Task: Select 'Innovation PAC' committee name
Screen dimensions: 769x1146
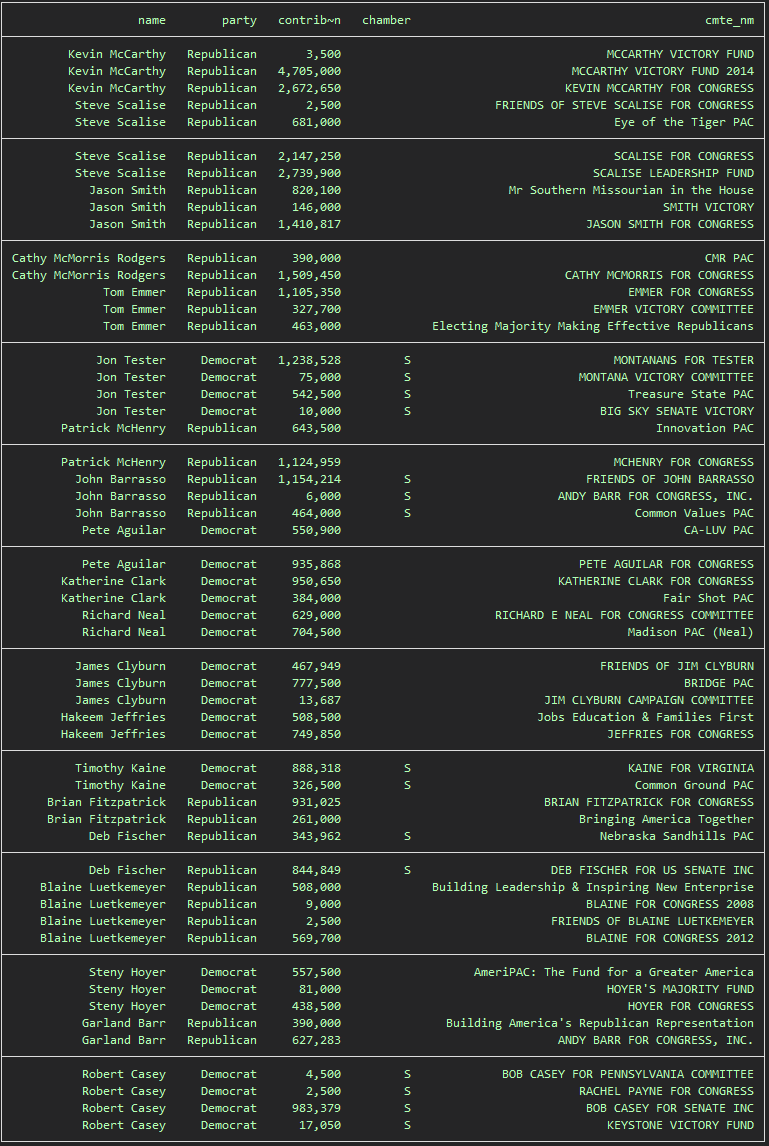Action: pos(705,428)
